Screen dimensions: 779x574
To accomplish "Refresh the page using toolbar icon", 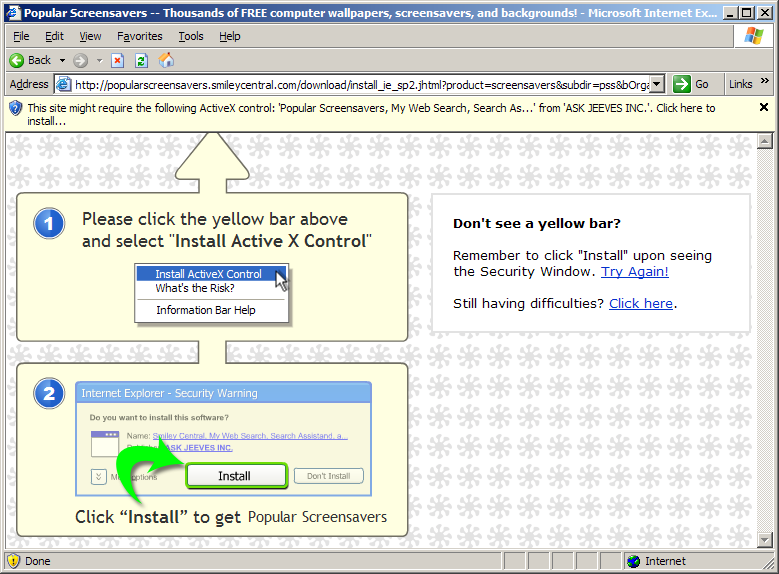I will pos(142,61).
